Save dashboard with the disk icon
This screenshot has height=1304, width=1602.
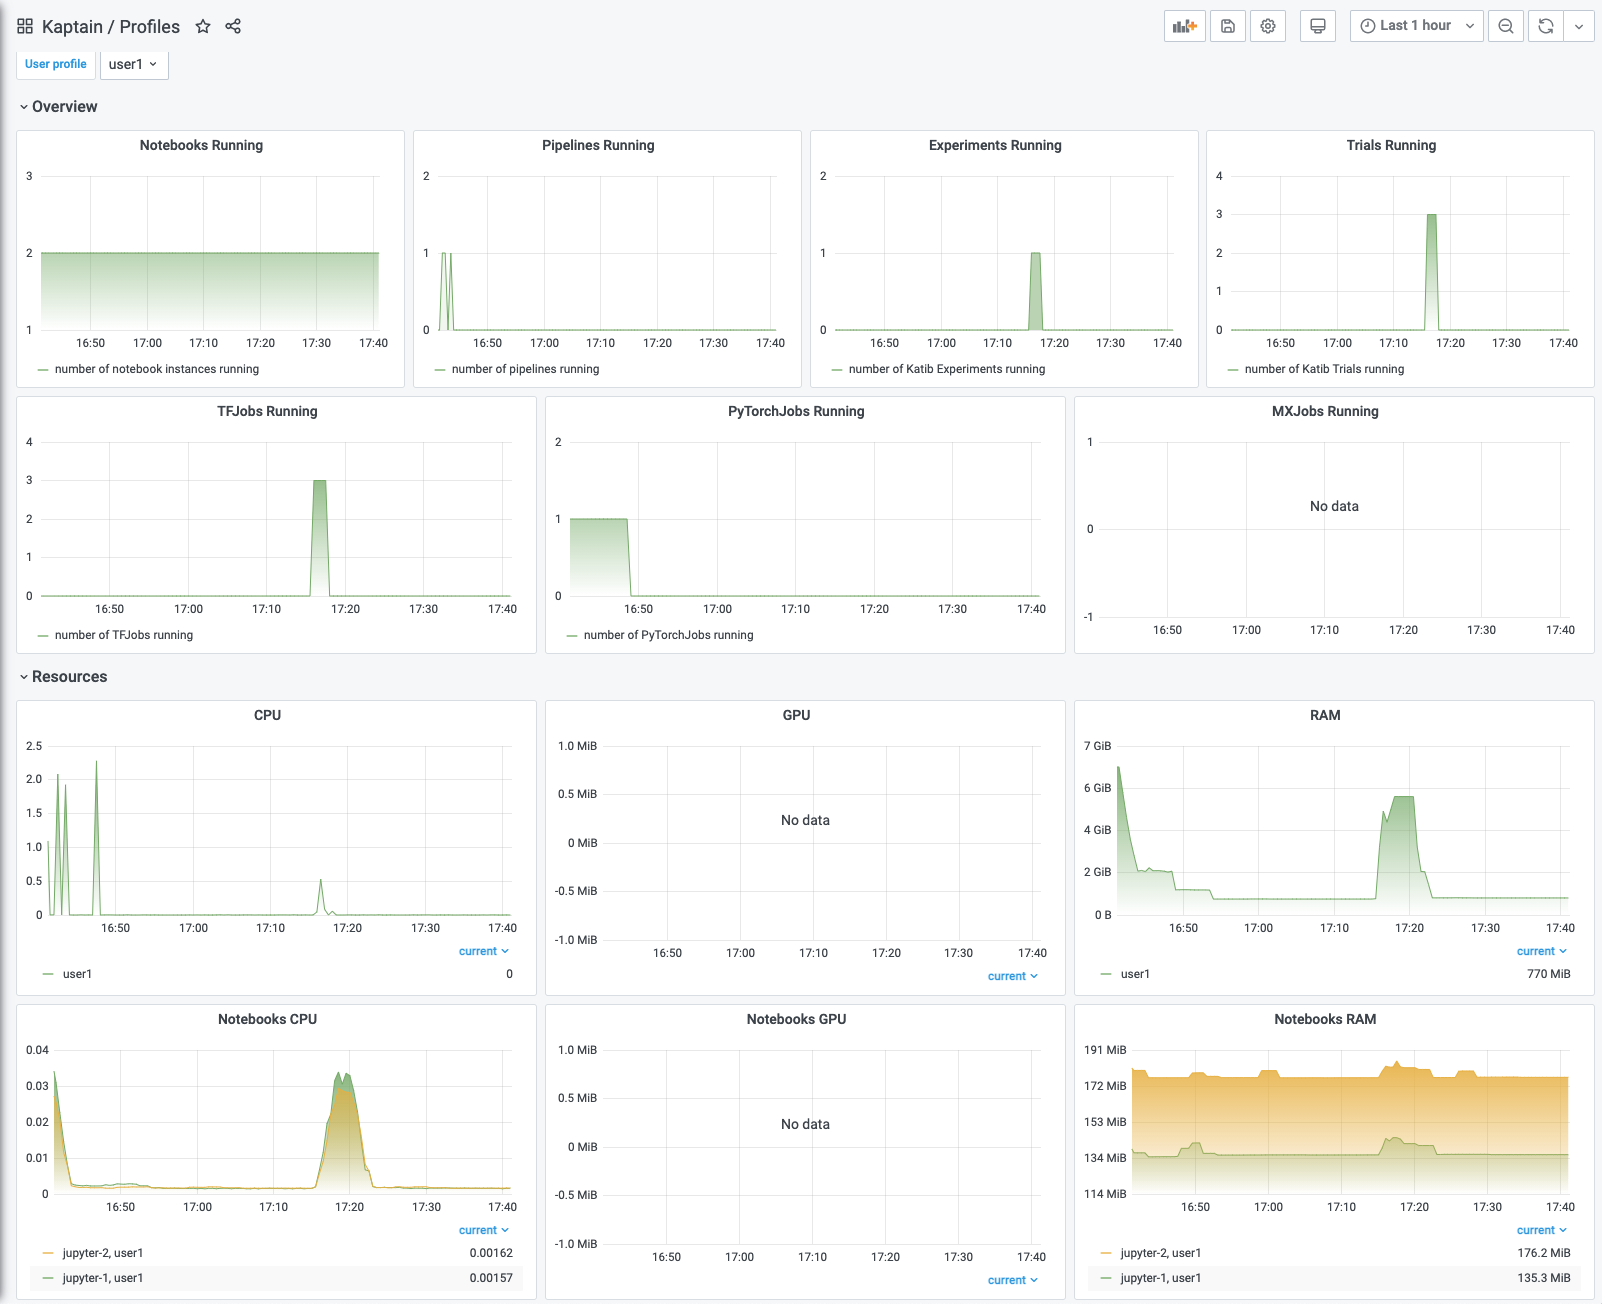coord(1228,26)
